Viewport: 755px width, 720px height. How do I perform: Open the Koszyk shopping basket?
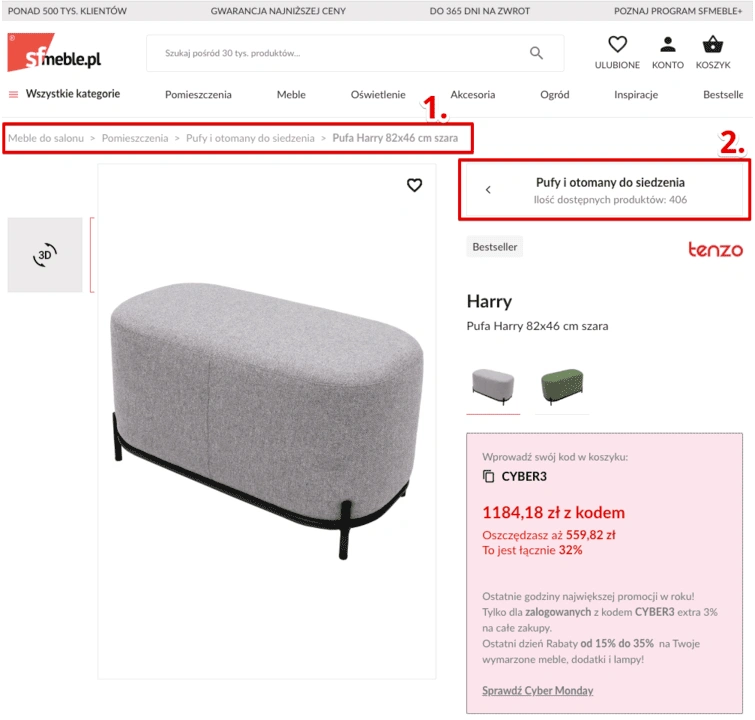pos(713,45)
